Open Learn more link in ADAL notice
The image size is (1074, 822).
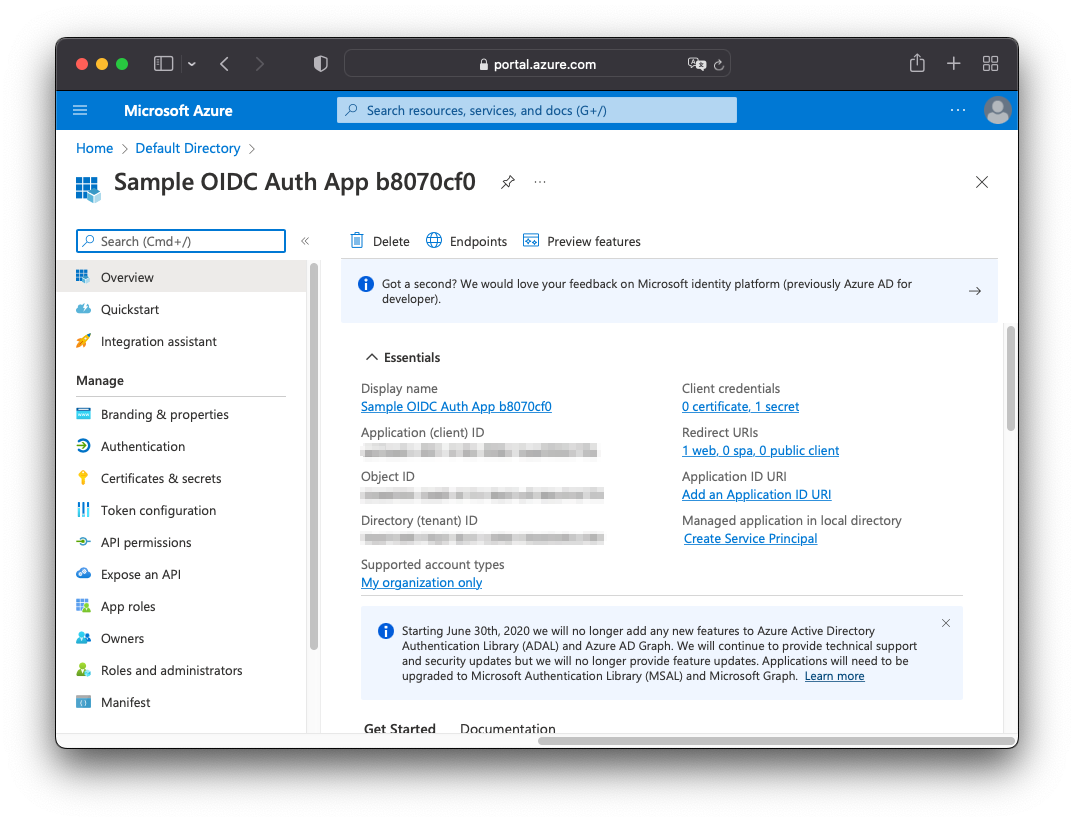click(x=834, y=676)
